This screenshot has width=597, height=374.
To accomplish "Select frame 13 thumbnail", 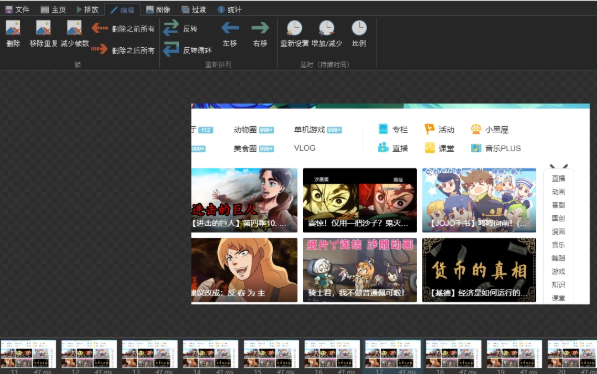I will [x=150, y=354].
